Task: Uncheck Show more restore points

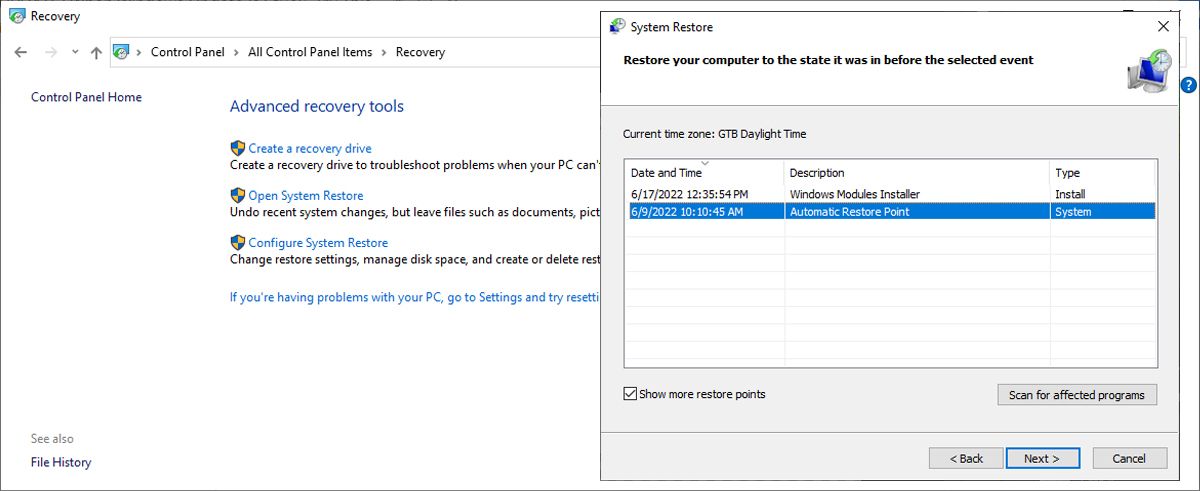Action: click(x=630, y=394)
